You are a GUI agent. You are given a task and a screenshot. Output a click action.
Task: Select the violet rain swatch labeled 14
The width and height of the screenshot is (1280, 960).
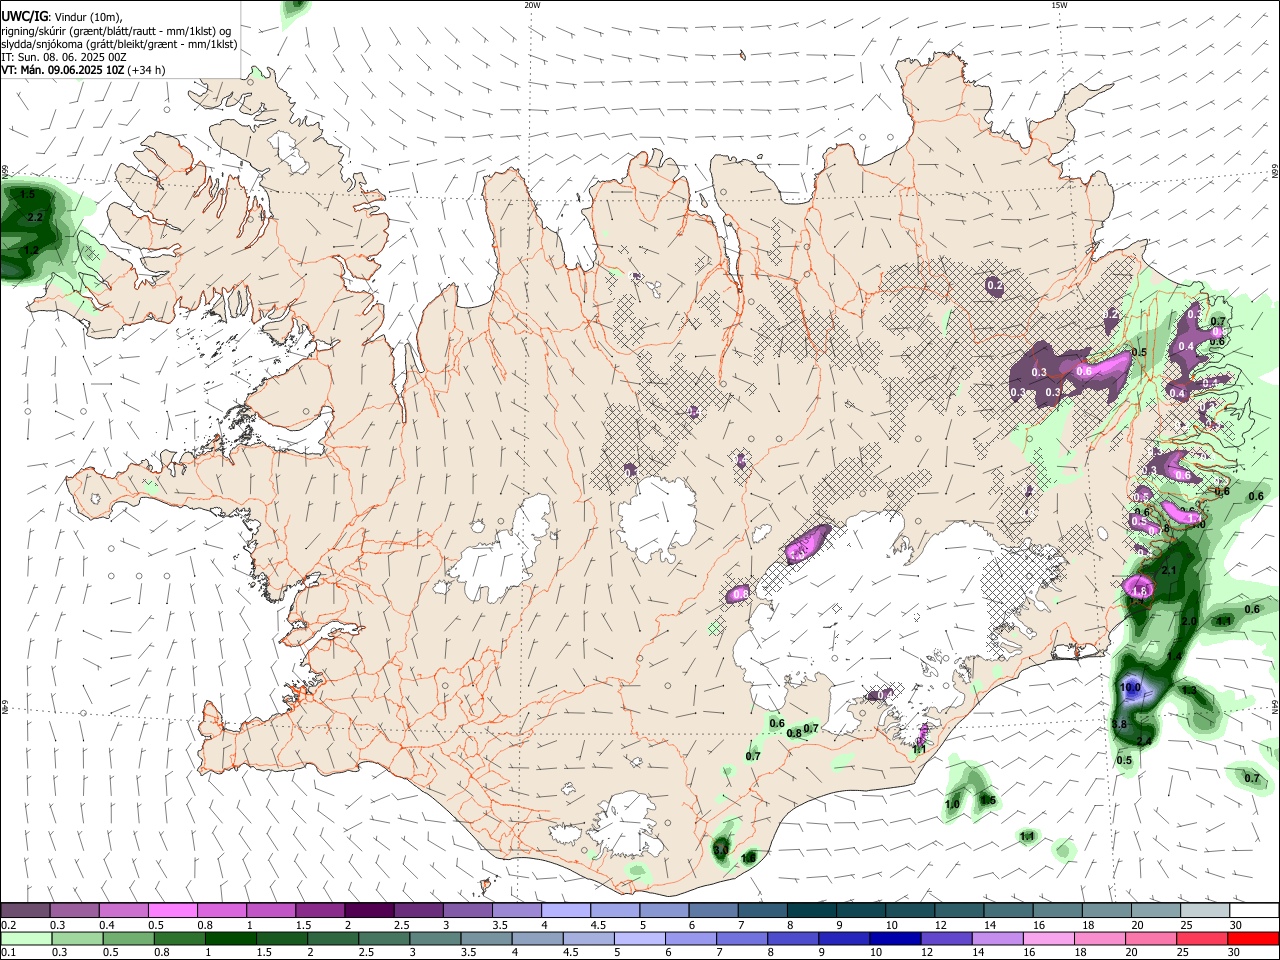tap(997, 938)
